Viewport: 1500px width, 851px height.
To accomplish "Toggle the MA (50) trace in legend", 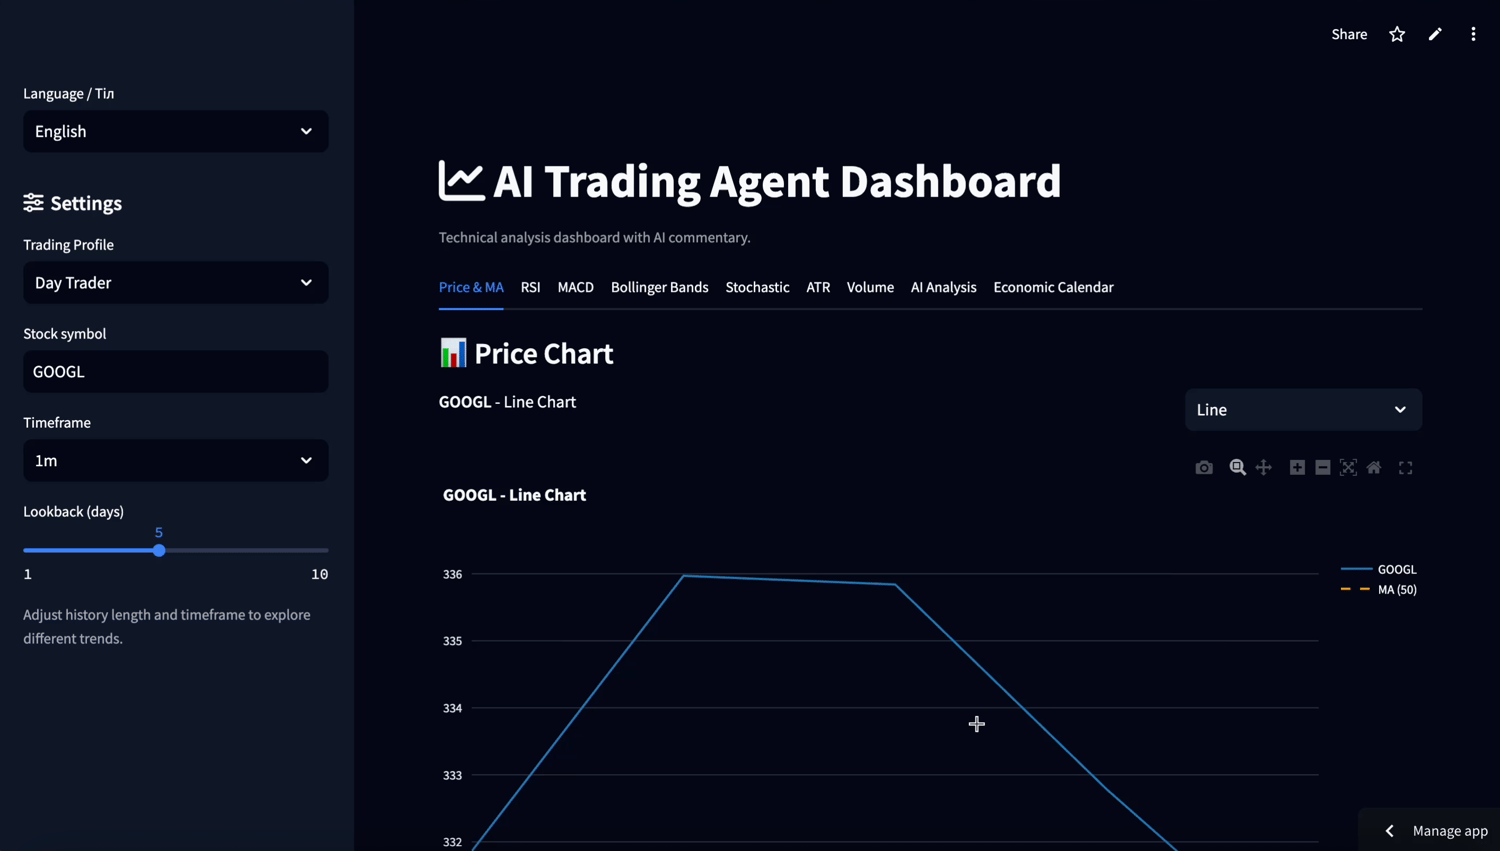I will pos(1396,590).
